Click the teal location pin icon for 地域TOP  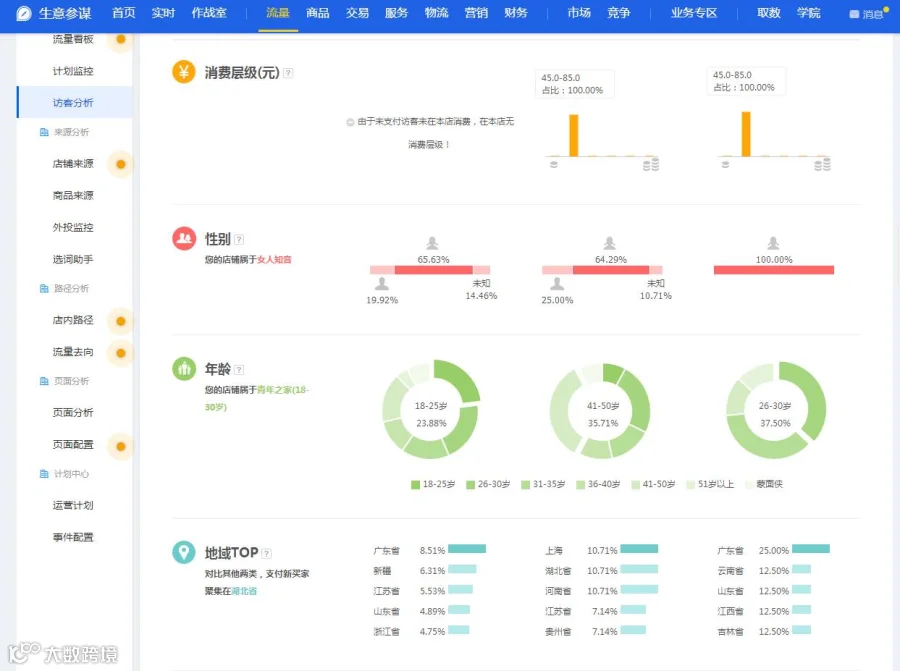click(184, 552)
